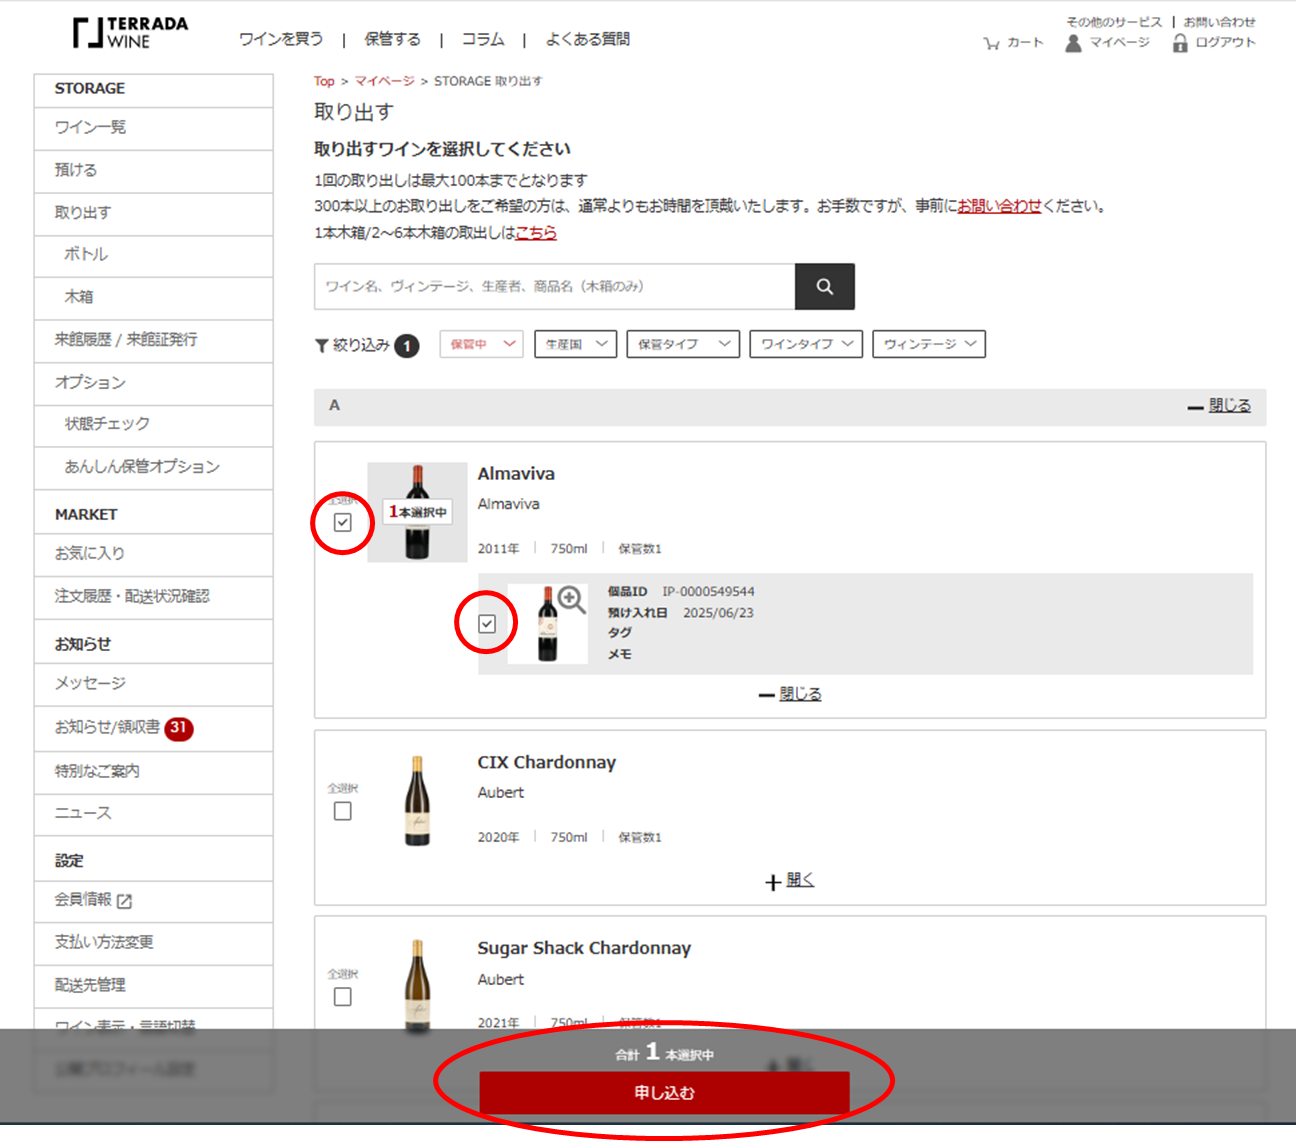Open the cart icon

(x=991, y=43)
